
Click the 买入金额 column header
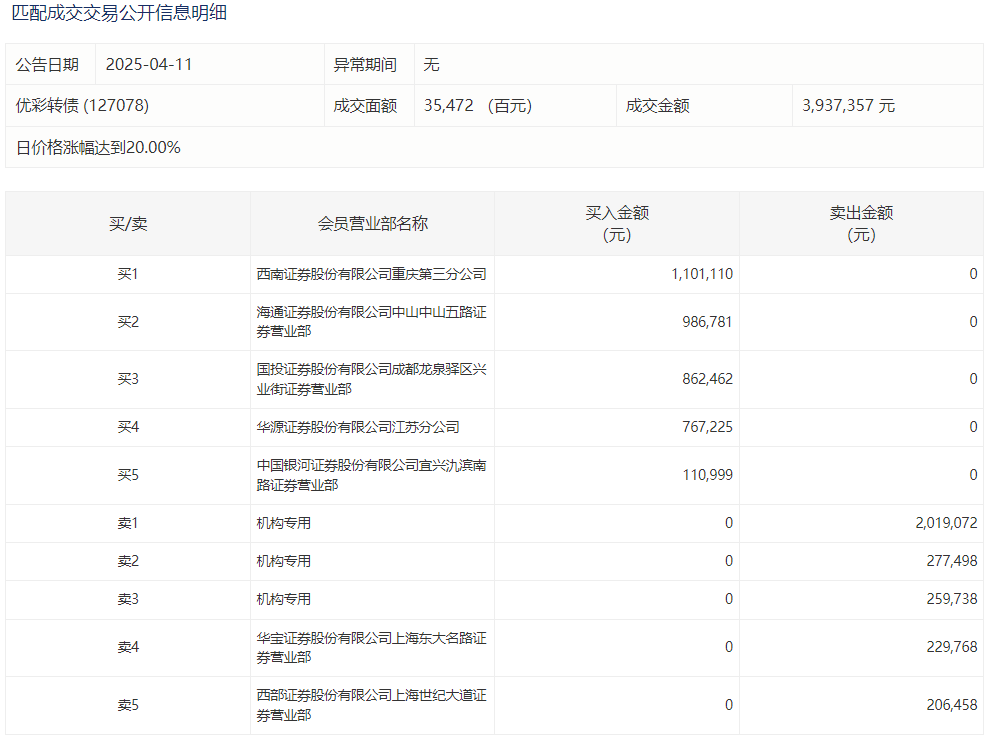pyautogui.click(x=617, y=224)
